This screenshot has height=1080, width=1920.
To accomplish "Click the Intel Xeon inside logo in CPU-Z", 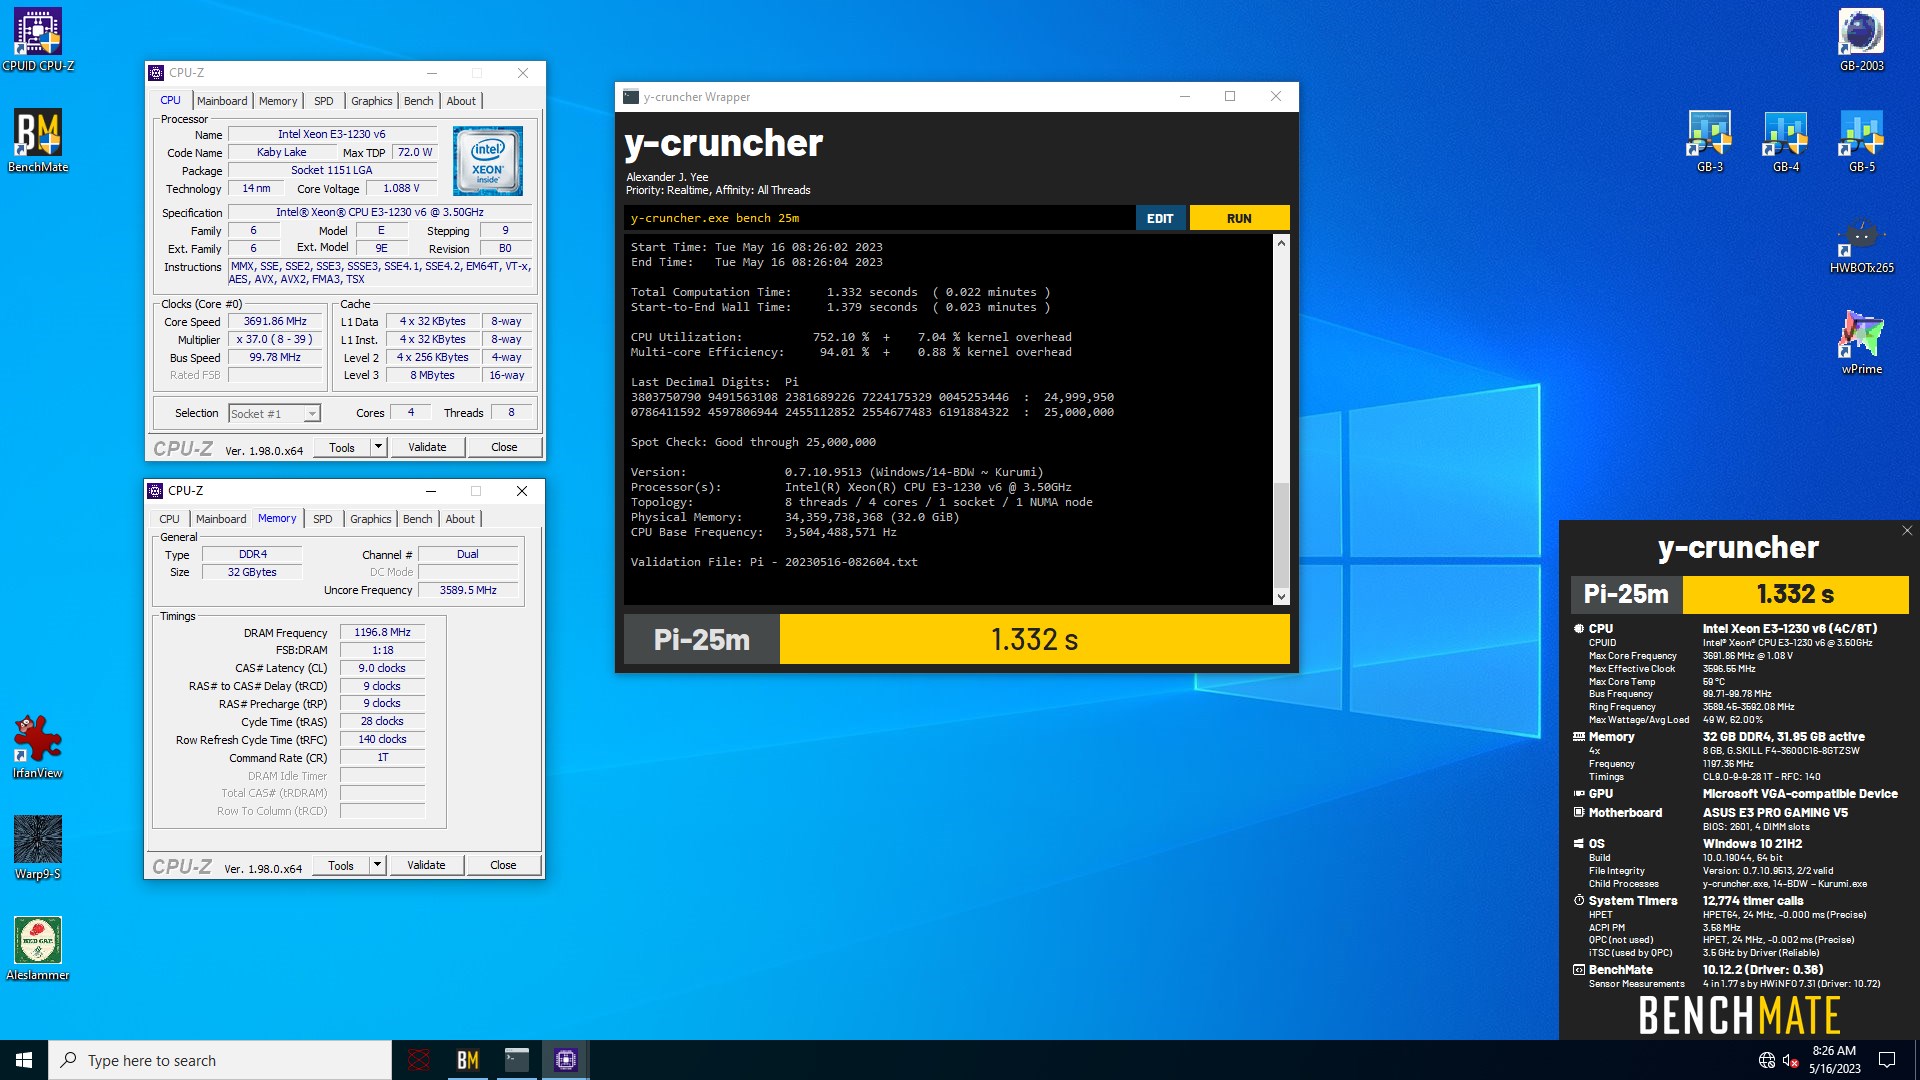I will [x=487, y=160].
